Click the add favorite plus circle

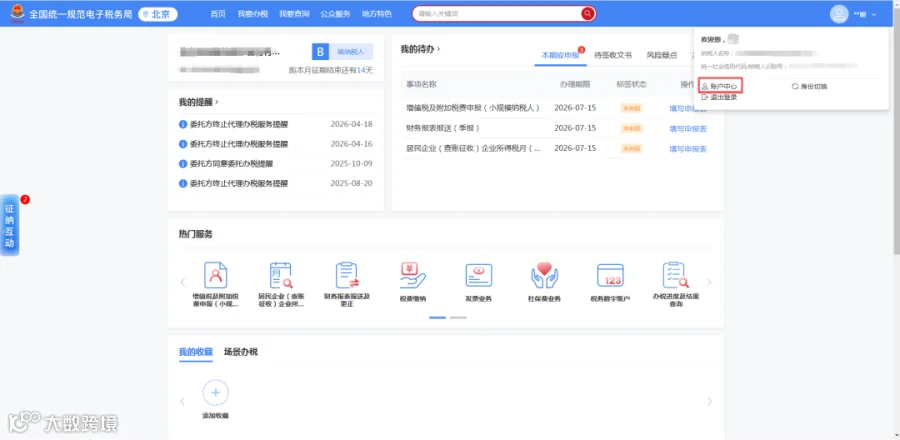(x=216, y=393)
